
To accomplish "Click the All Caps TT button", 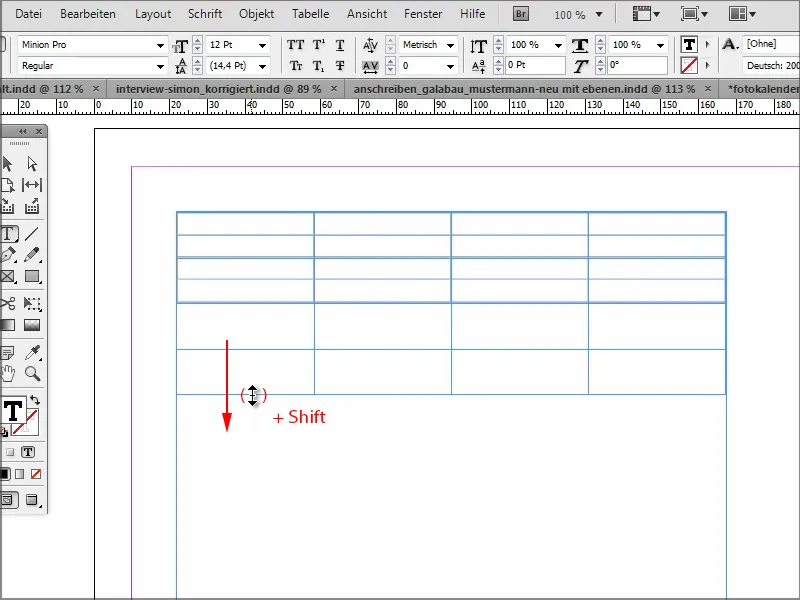I will 295,45.
